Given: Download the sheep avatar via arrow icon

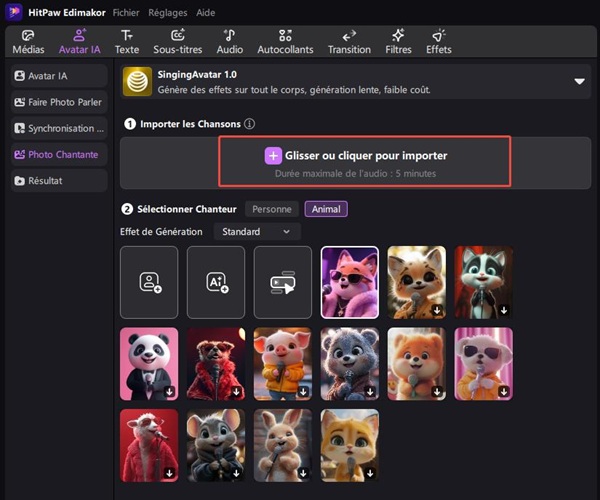Looking at the screenshot, I should pos(170,473).
